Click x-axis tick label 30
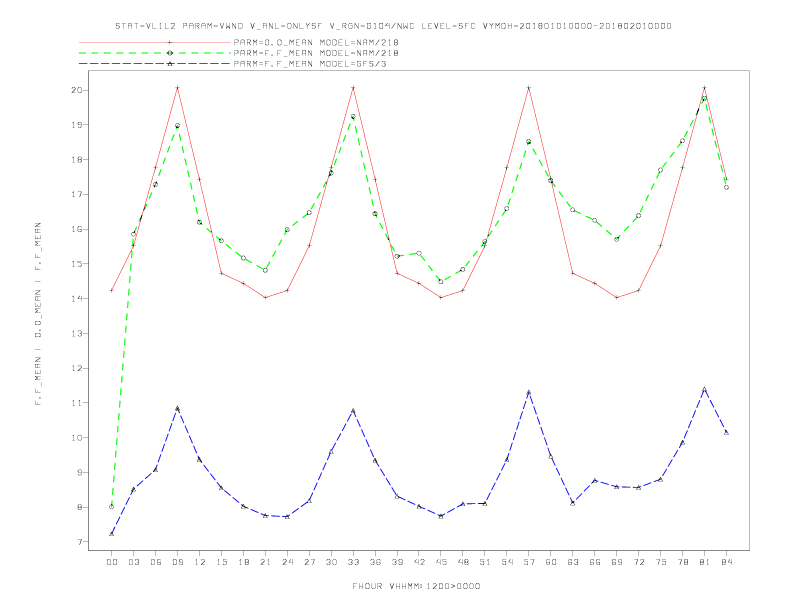 pyautogui.click(x=331, y=562)
